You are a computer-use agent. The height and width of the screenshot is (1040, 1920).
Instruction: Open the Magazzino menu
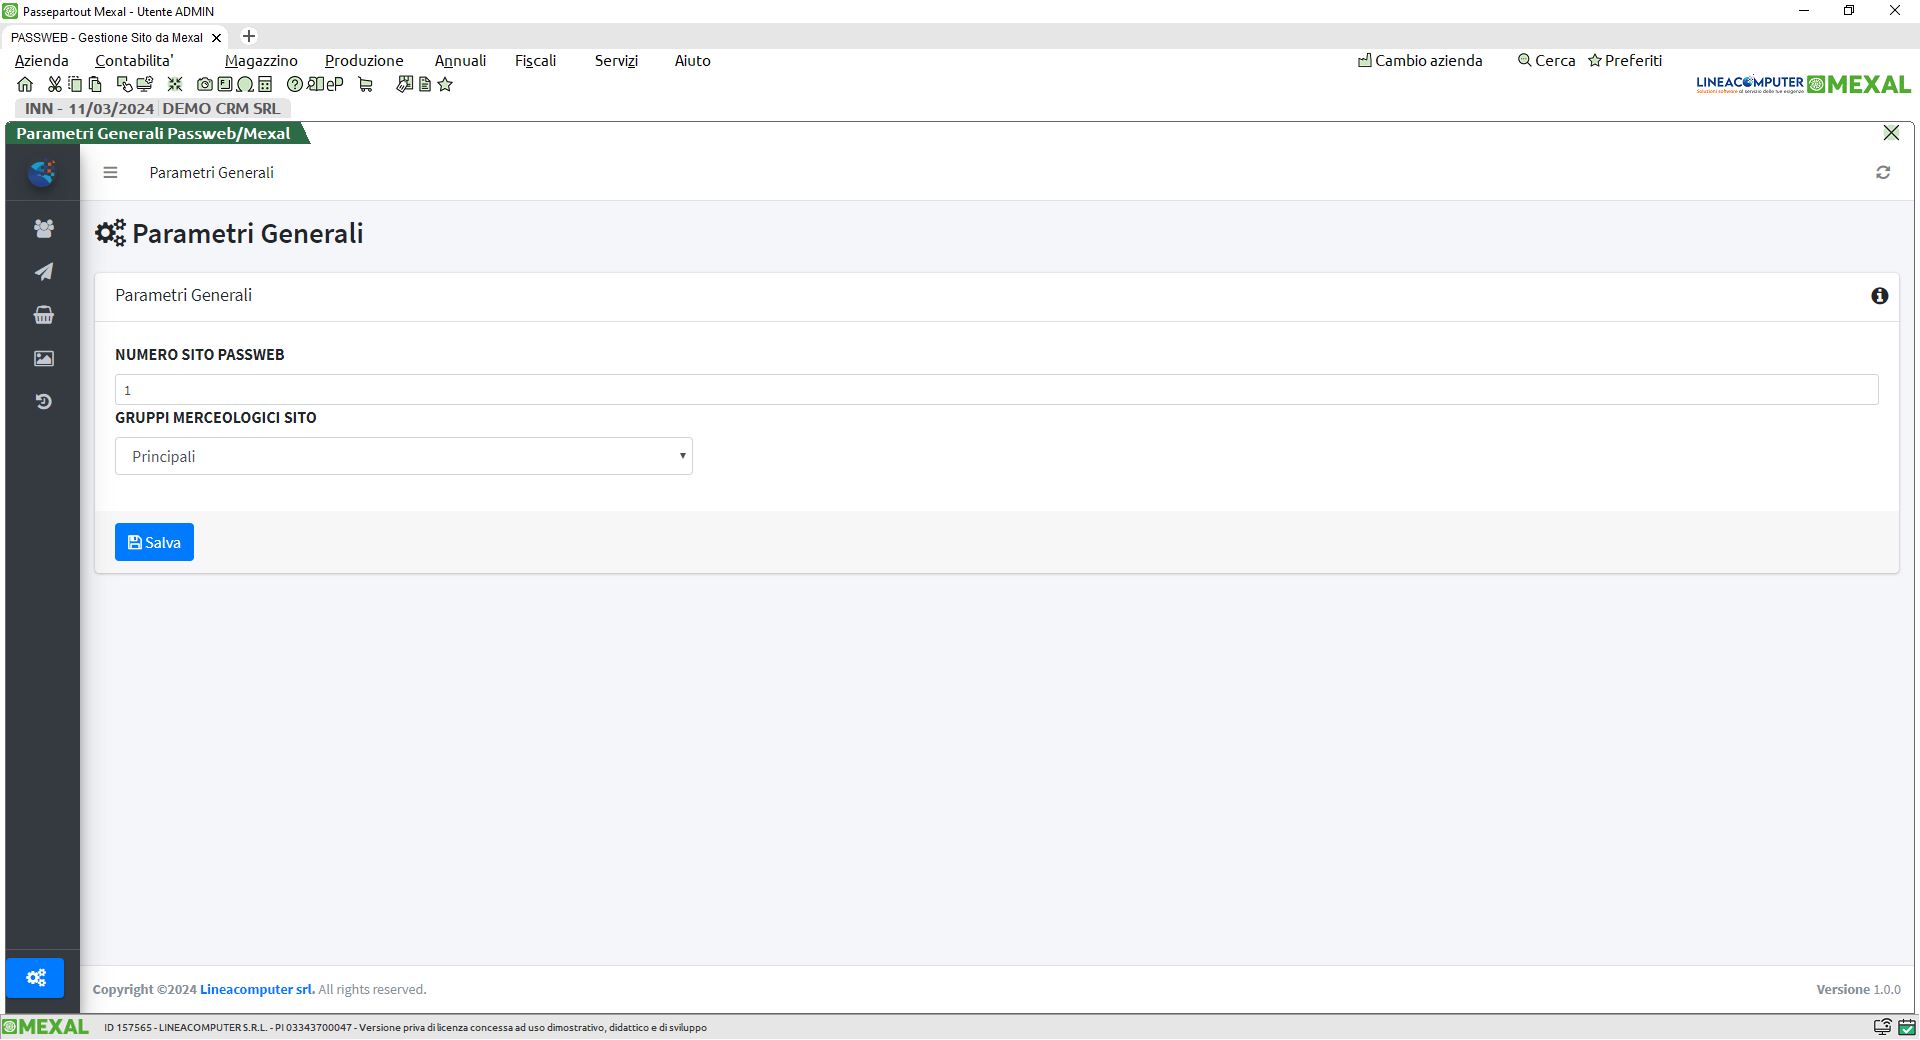pyautogui.click(x=261, y=61)
